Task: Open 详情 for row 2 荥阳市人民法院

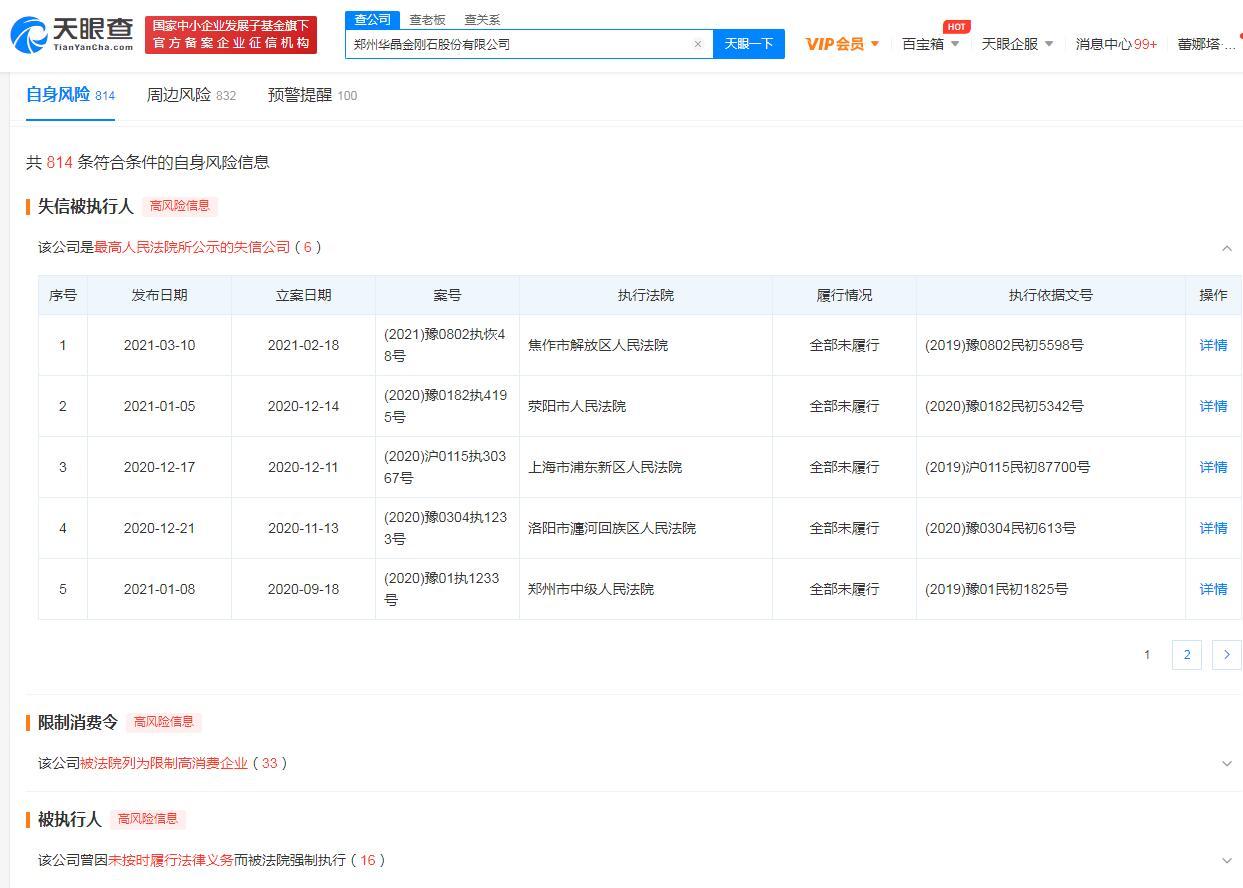Action: [1213, 406]
